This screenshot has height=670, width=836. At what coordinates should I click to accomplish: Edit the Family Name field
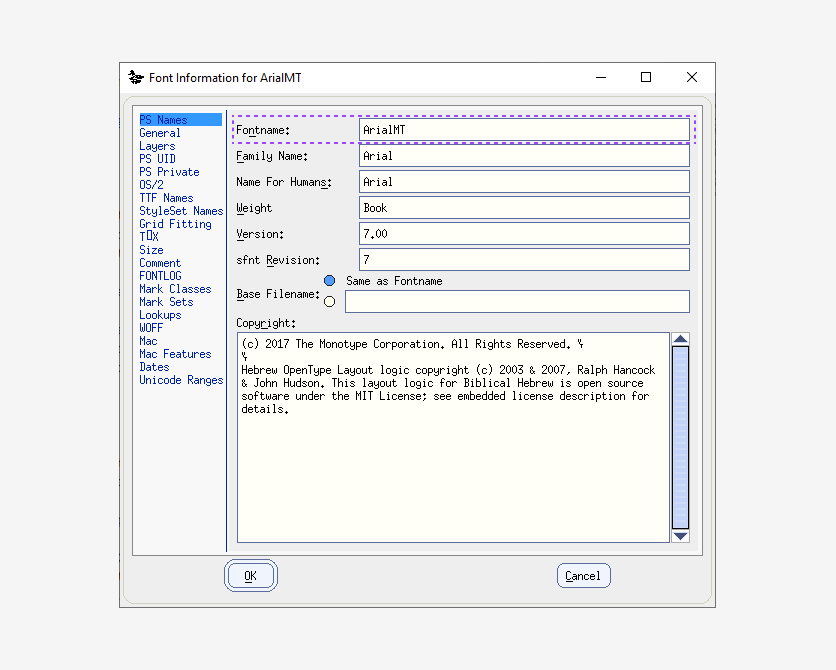525,155
